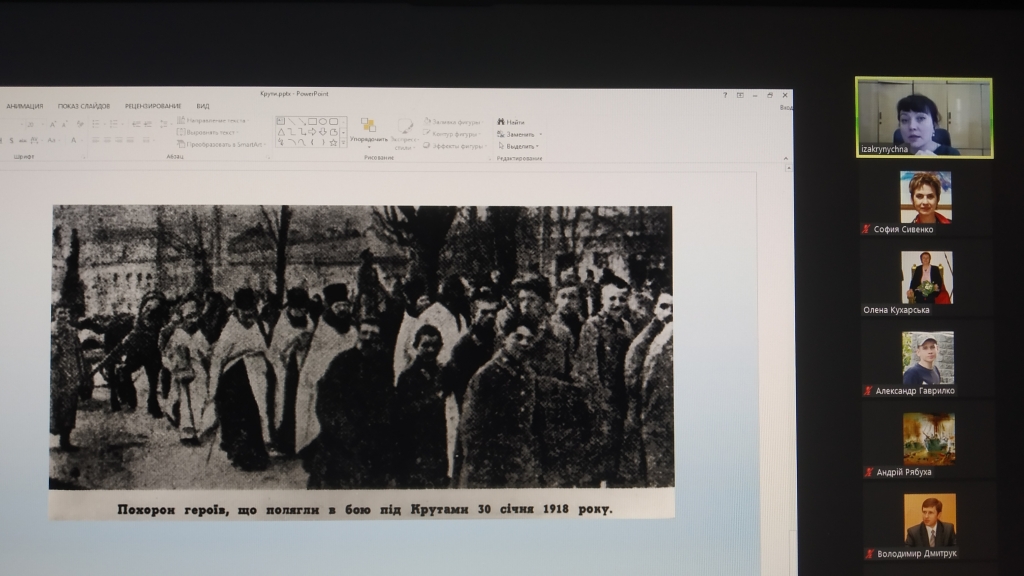Open Экспресс-стили quick styles gallery

404,134
